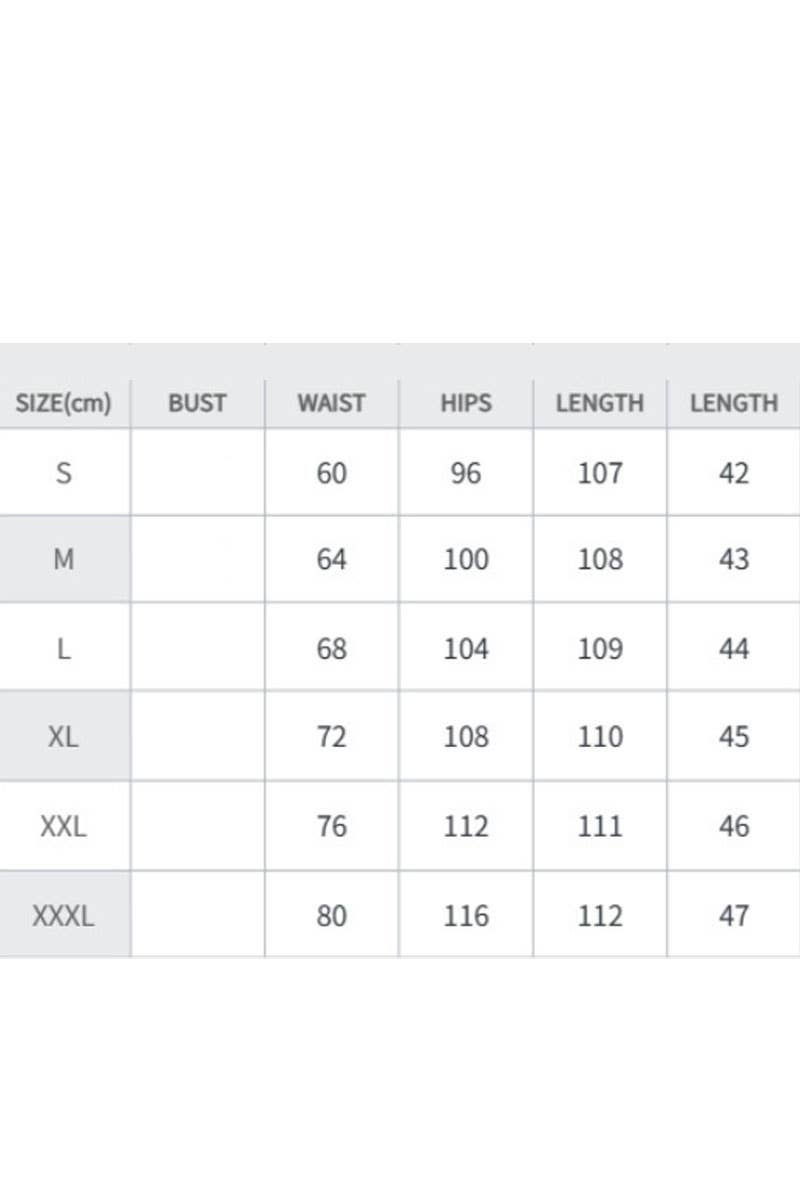Select the L size row label
Image resolution: width=800 pixels, height=1200 pixels.
tap(64, 649)
